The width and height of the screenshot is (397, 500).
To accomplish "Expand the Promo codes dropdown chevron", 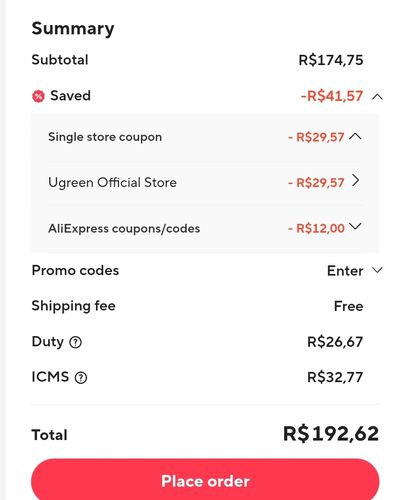I will point(377,270).
